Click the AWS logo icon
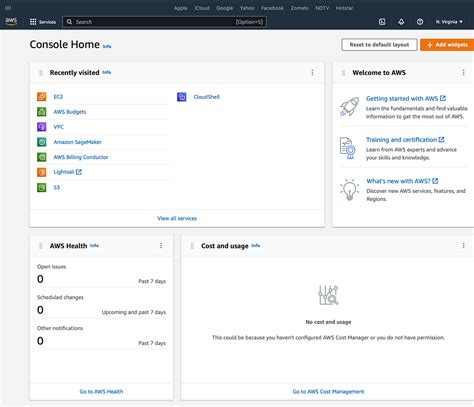 pyautogui.click(x=11, y=22)
